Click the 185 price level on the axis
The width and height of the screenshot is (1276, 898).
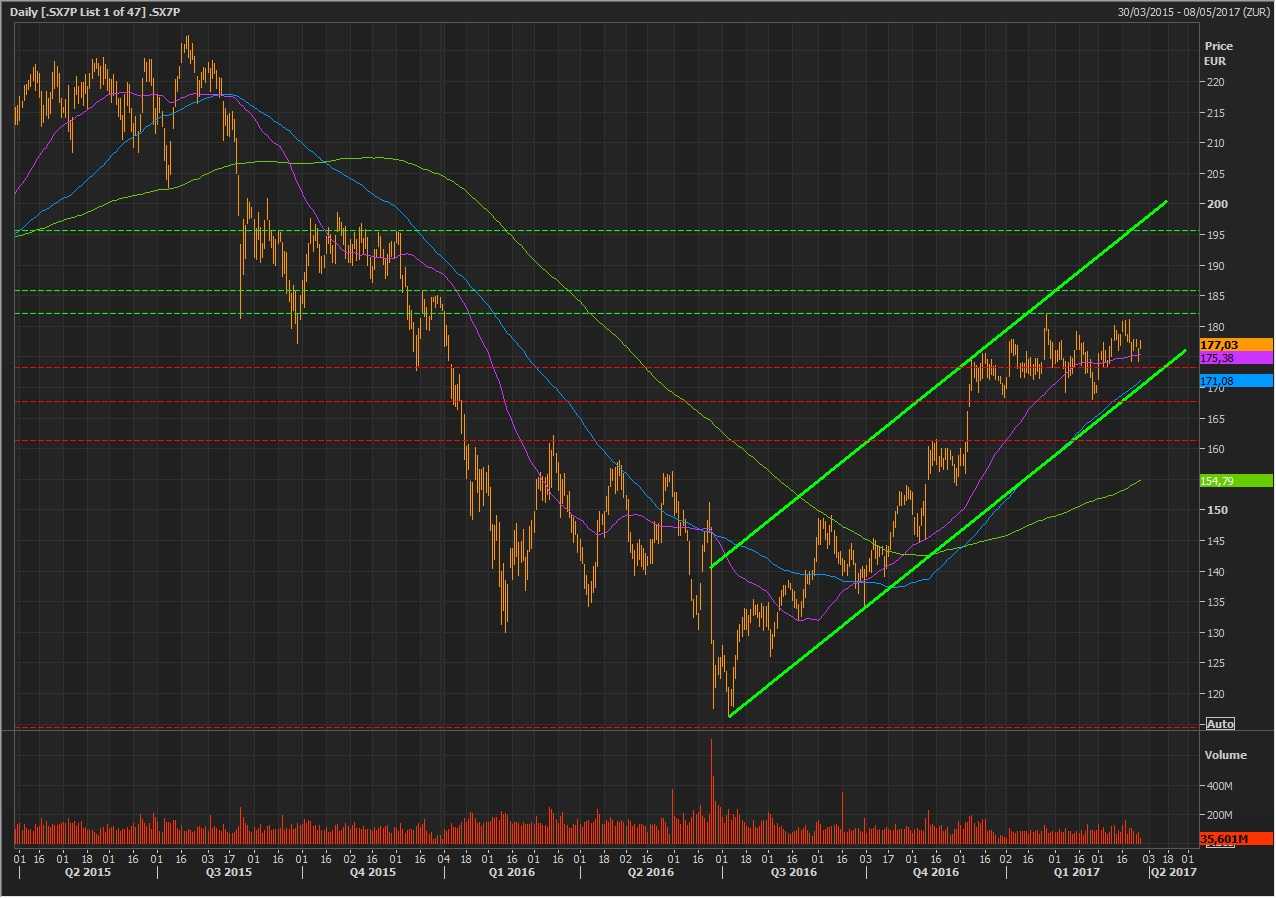(x=1214, y=296)
